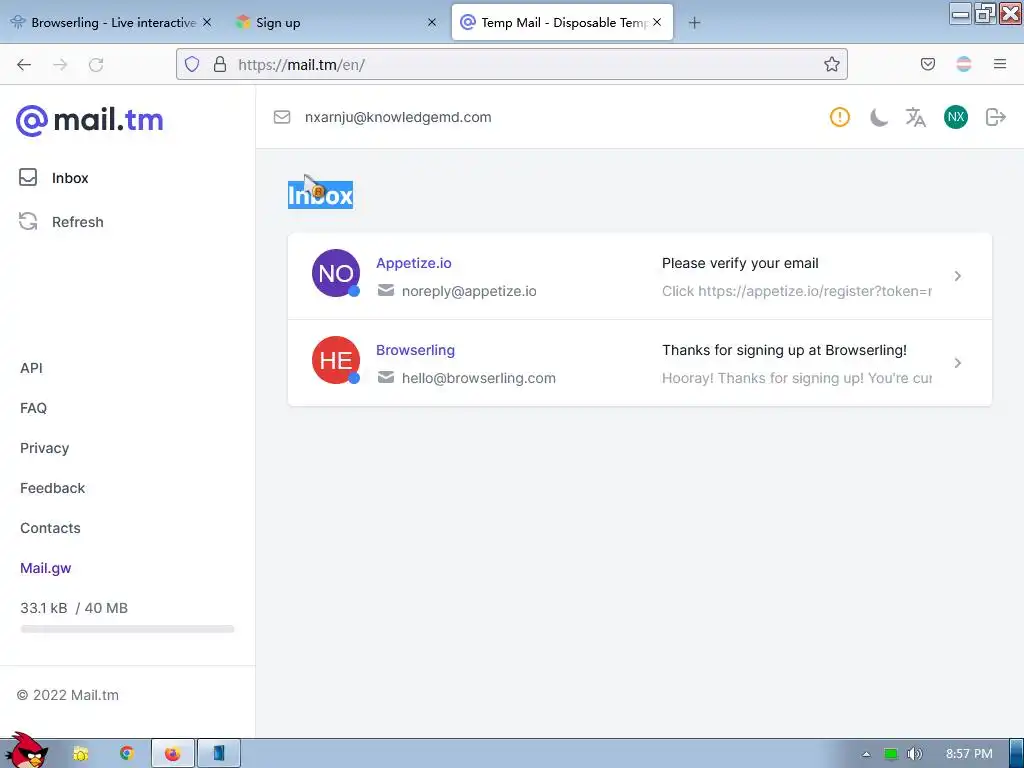Open the Inbox sidebar item
The height and width of the screenshot is (768, 1024).
(54, 178)
